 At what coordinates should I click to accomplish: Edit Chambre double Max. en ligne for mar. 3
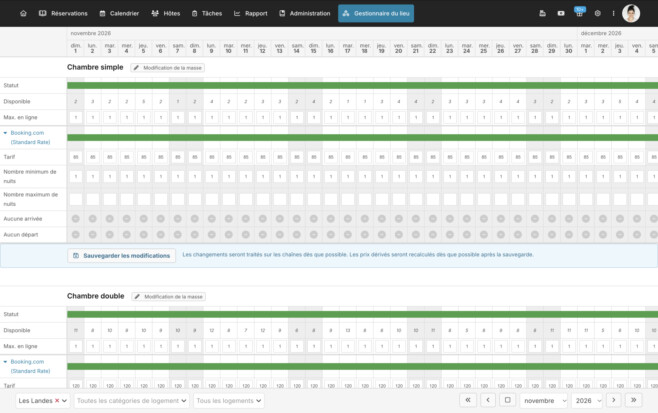(110, 346)
